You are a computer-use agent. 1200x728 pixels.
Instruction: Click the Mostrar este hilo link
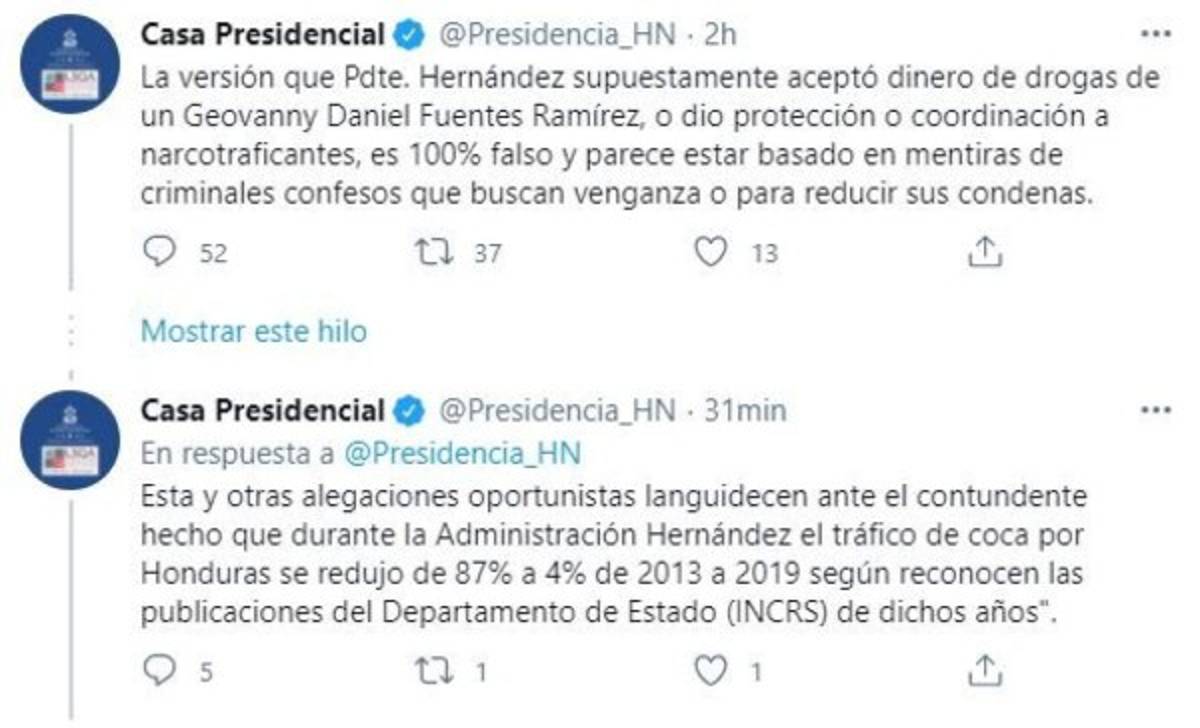point(254,330)
